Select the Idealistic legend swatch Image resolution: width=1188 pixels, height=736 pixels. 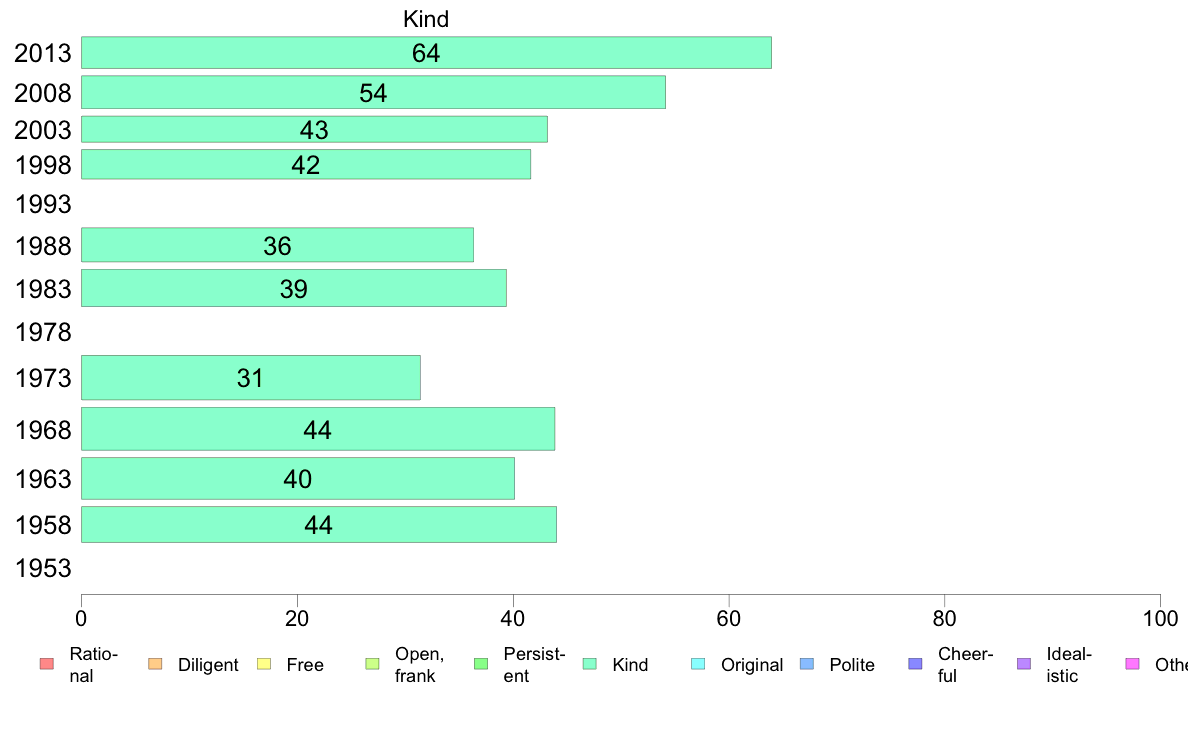pyautogui.click(x=1024, y=664)
